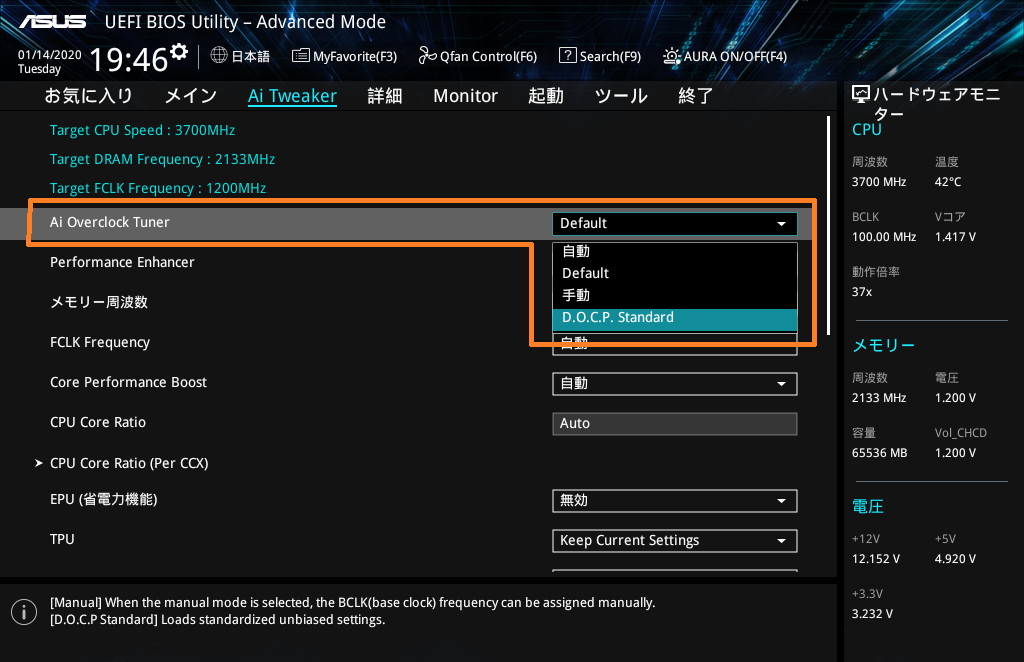Open the Monitor tab

tap(466, 96)
